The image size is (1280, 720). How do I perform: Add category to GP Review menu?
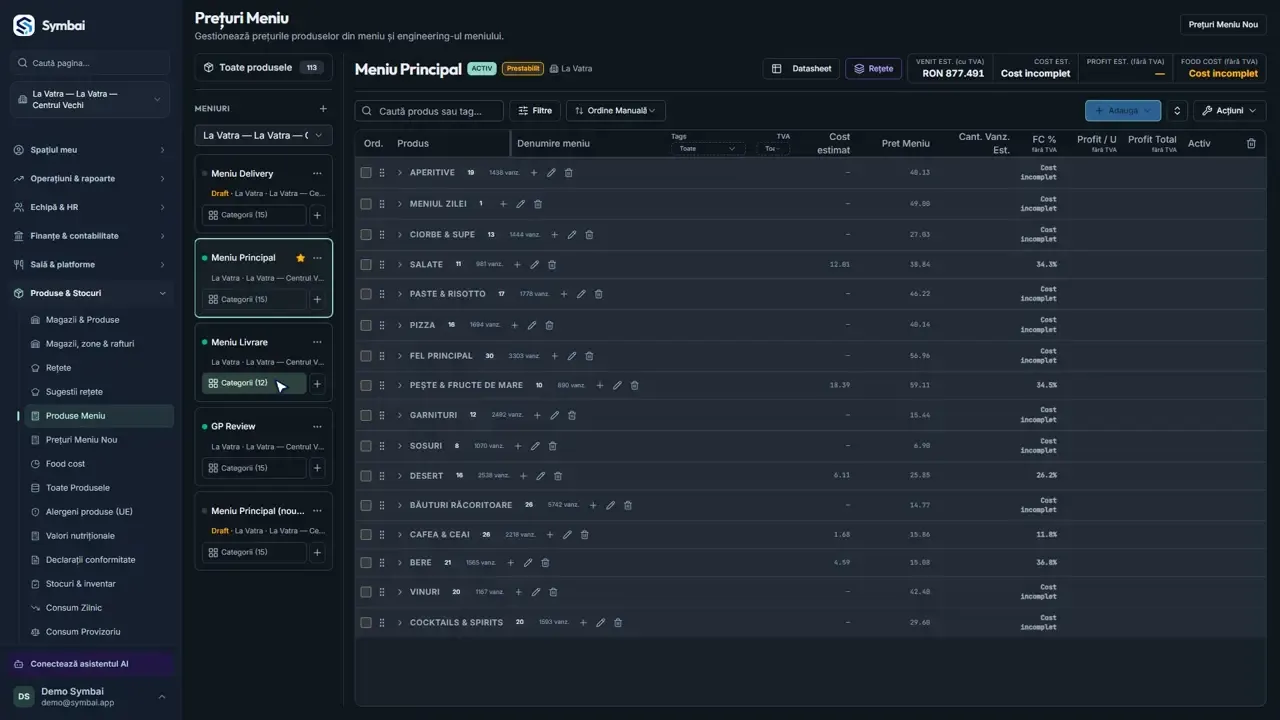[x=317, y=468]
